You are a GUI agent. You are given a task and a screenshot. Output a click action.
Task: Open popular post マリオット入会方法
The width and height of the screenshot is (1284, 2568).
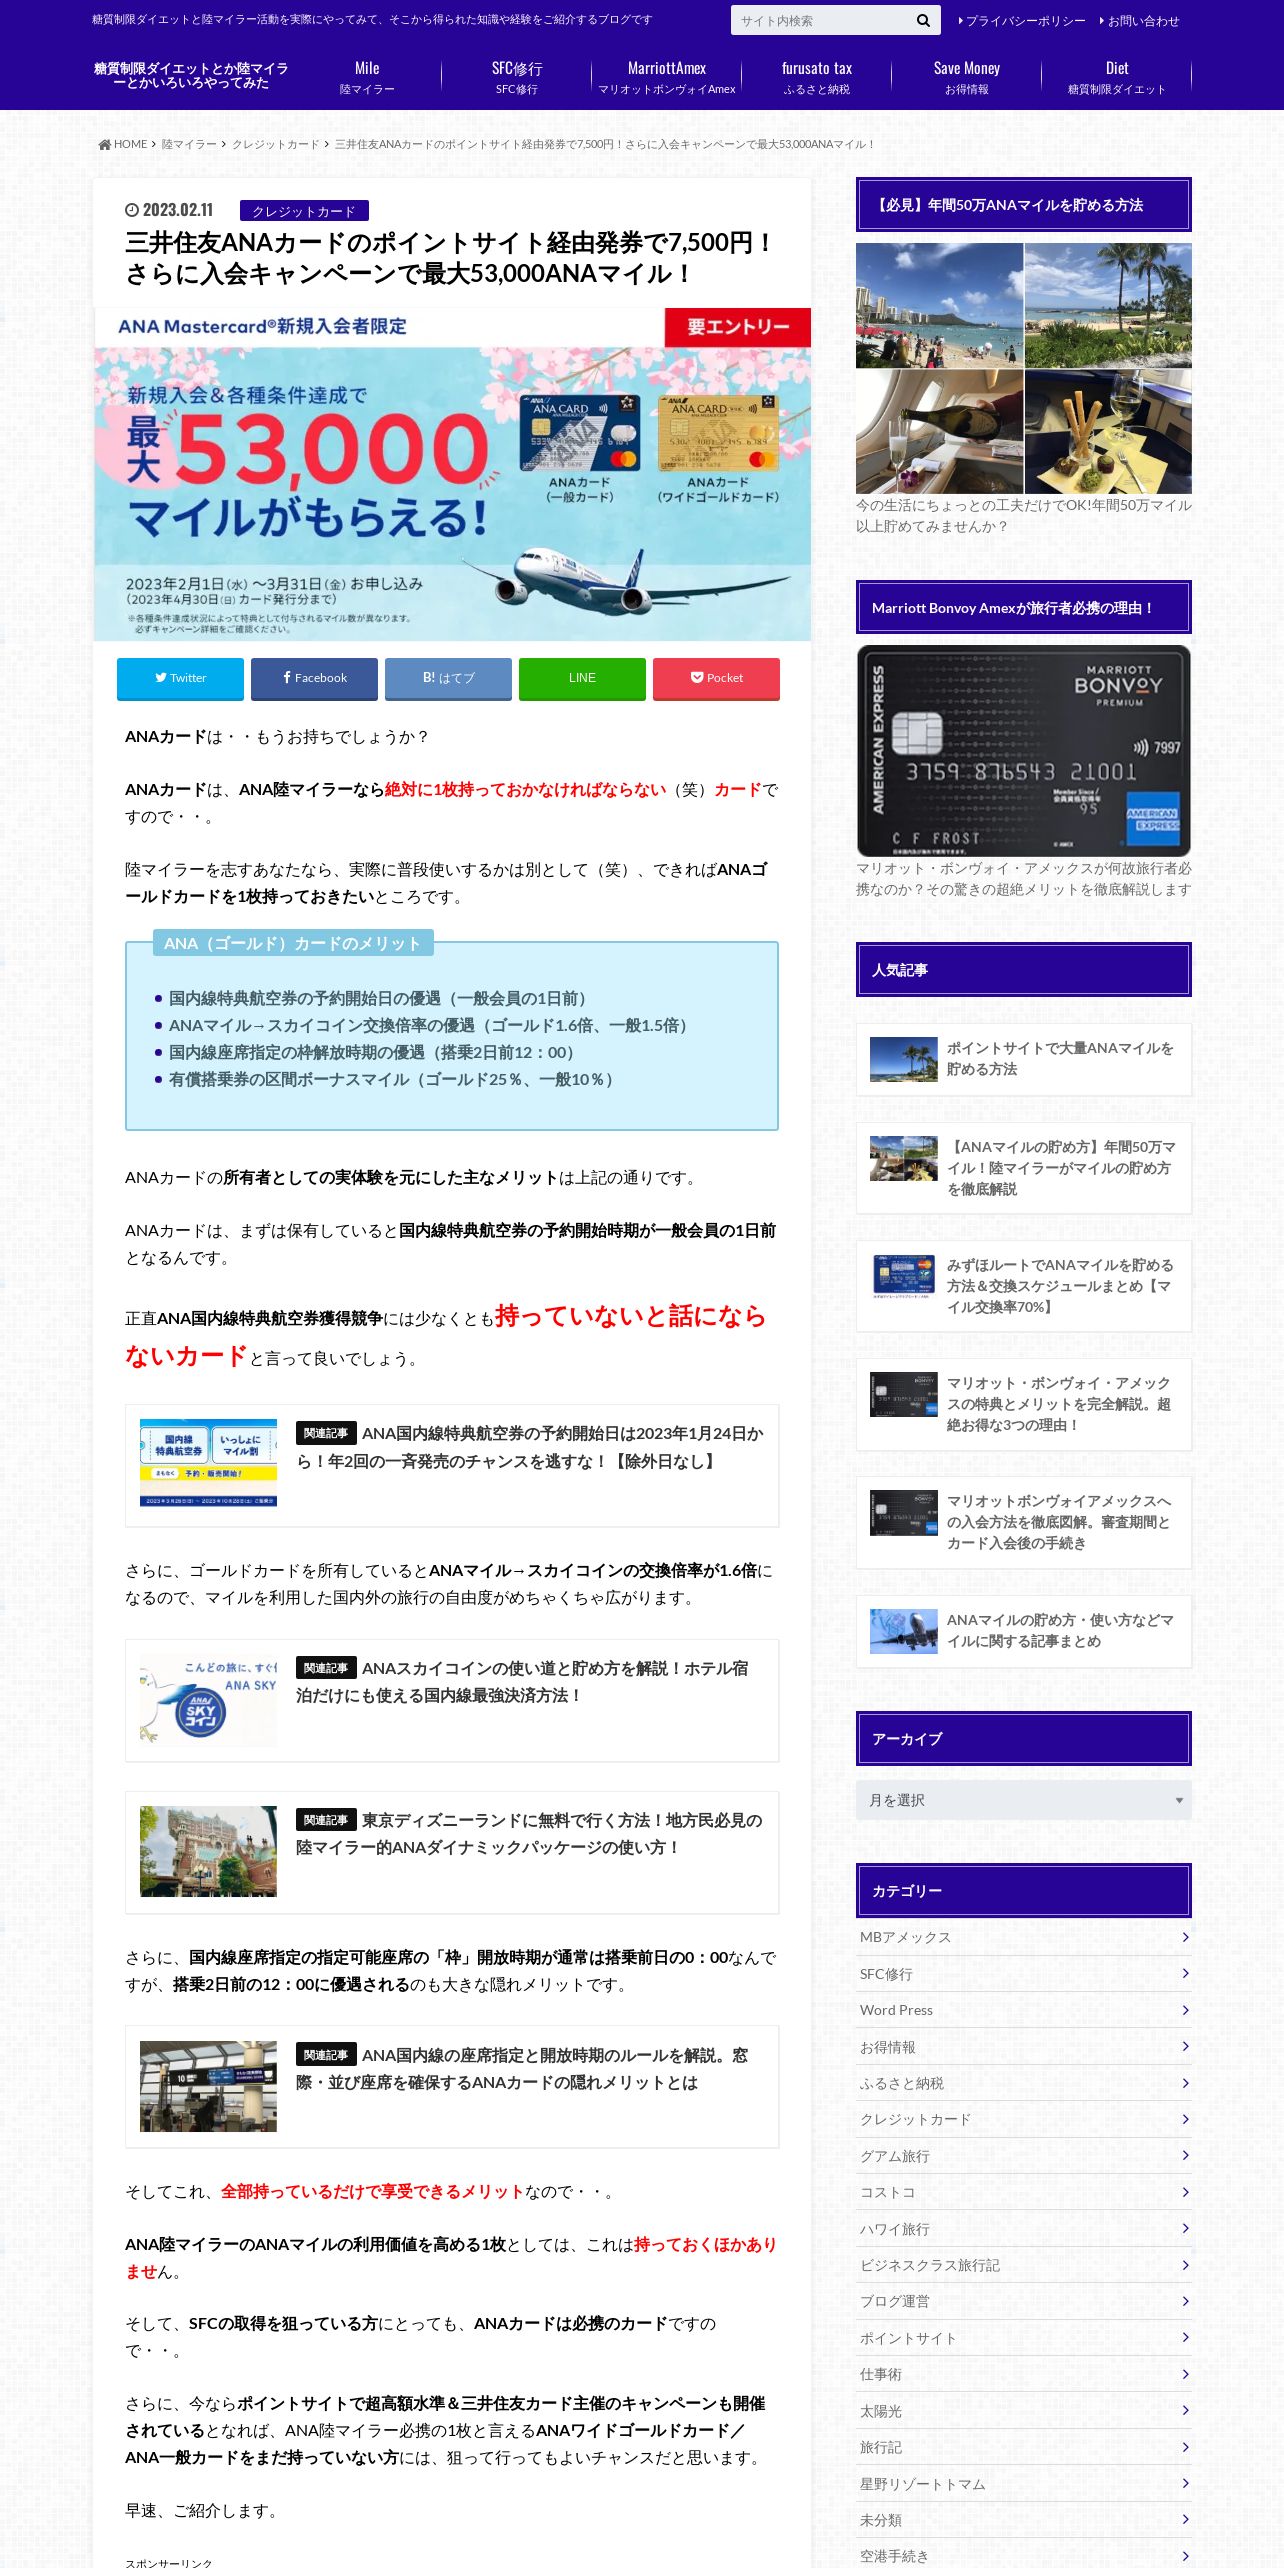(x=1024, y=1522)
